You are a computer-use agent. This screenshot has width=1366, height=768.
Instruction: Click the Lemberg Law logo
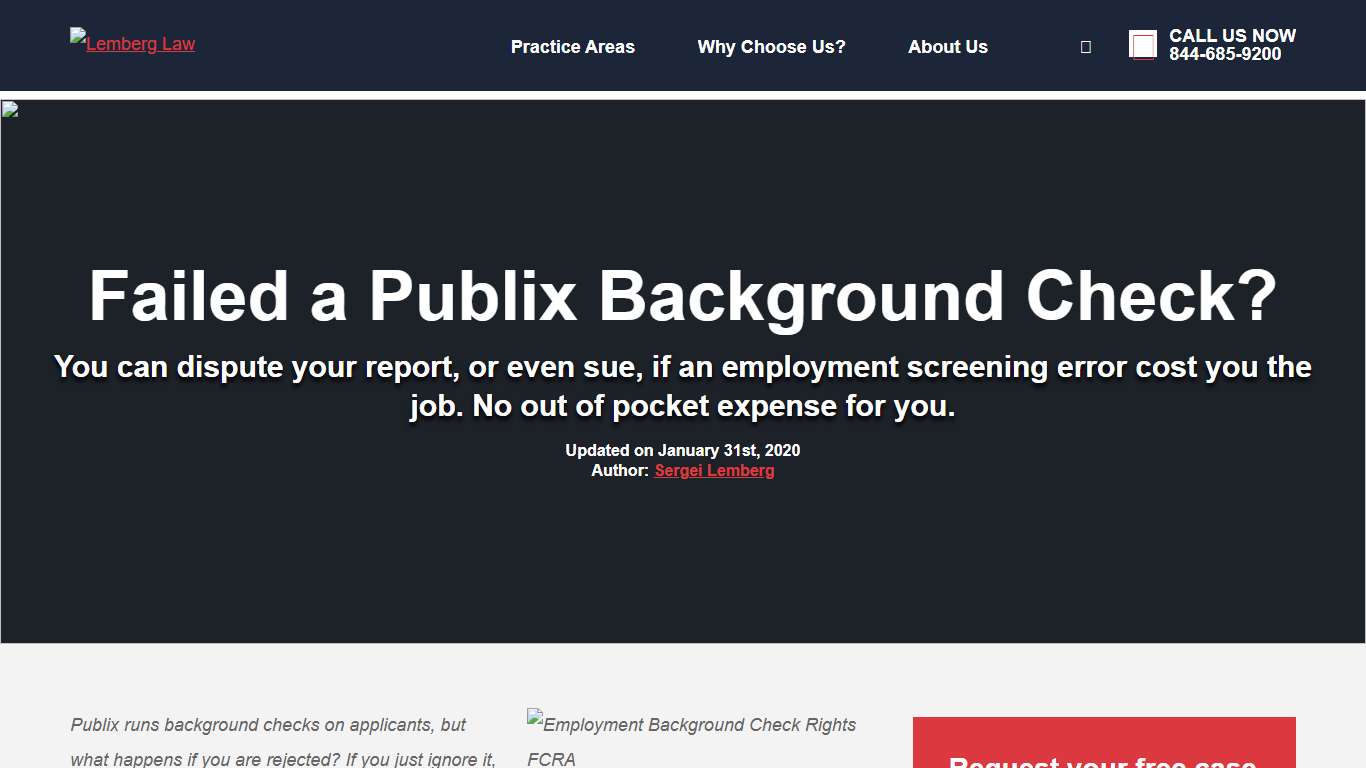tap(131, 43)
